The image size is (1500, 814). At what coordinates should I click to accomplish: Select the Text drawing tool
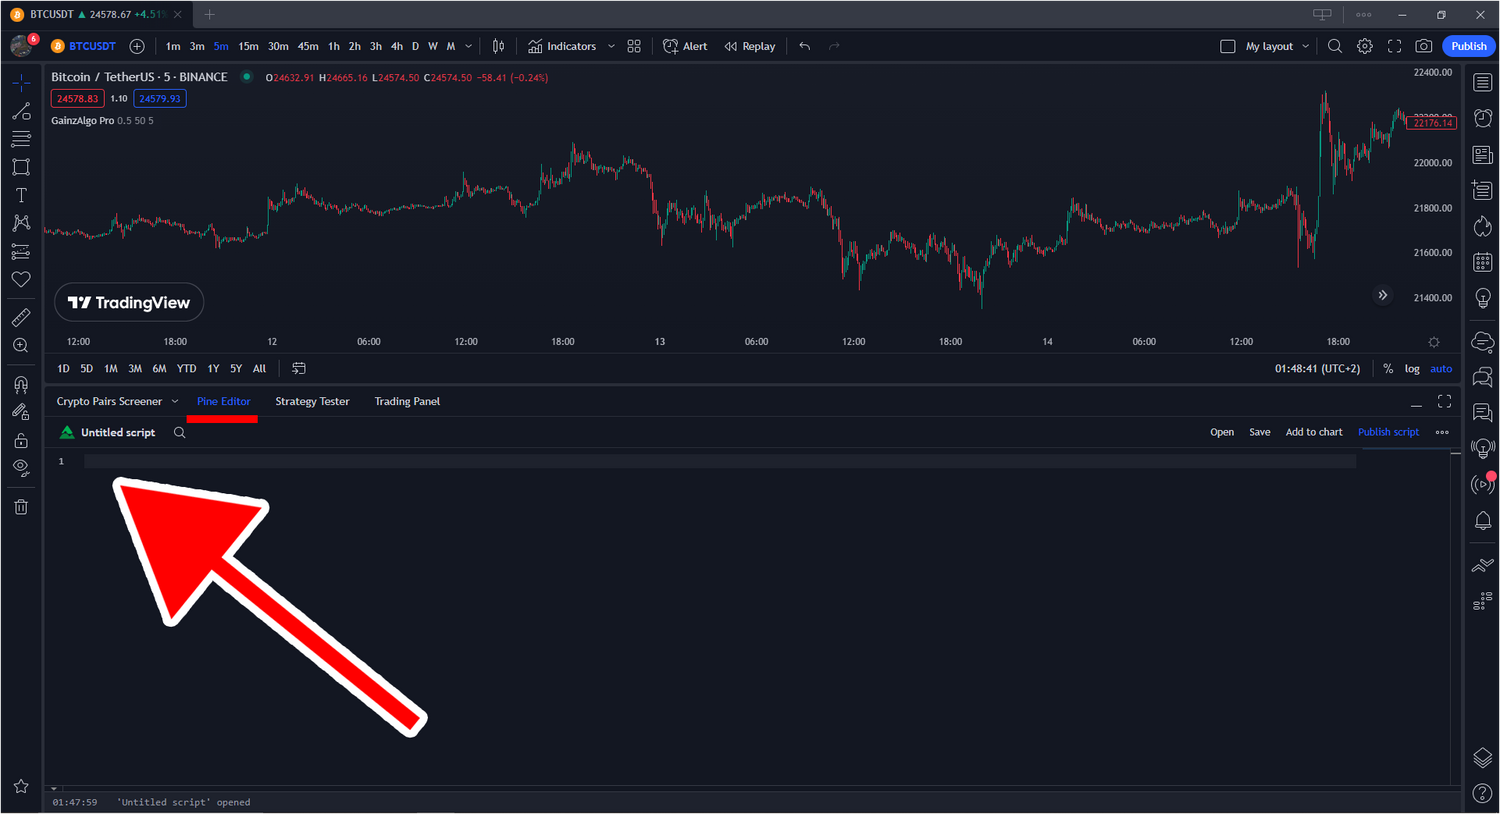pyautogui.click(x=21, y=195)
